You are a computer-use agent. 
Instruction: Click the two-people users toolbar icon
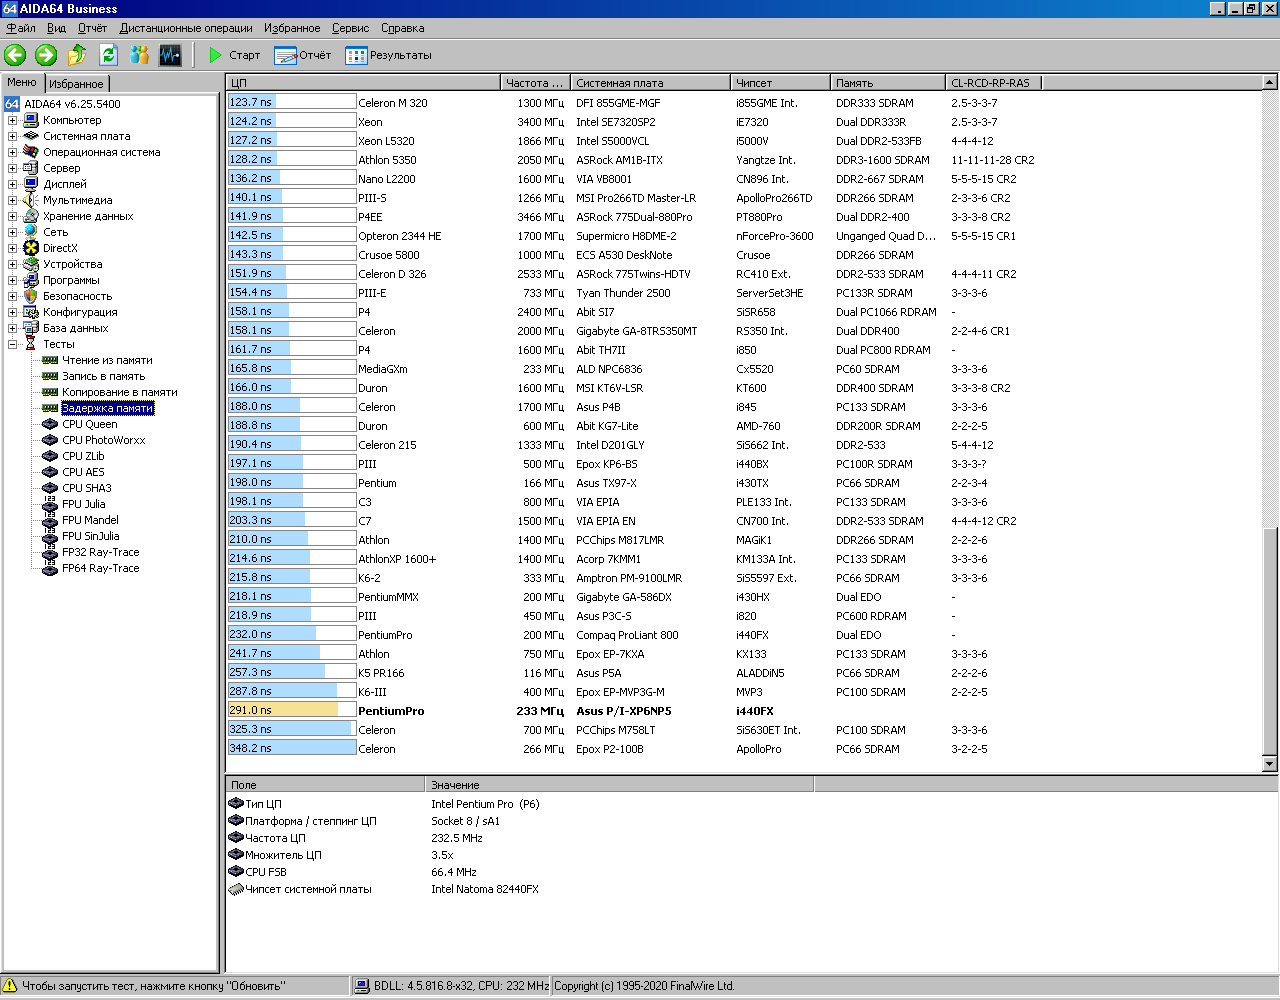[139, 55]
